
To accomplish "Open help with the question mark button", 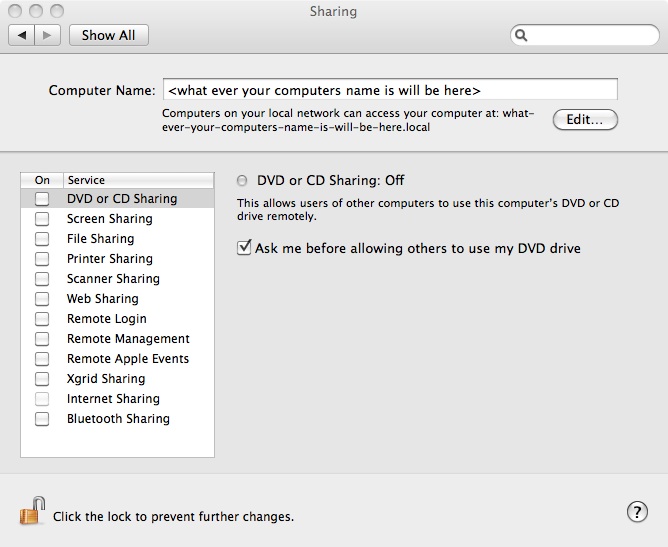I will [x=637, y=512].
